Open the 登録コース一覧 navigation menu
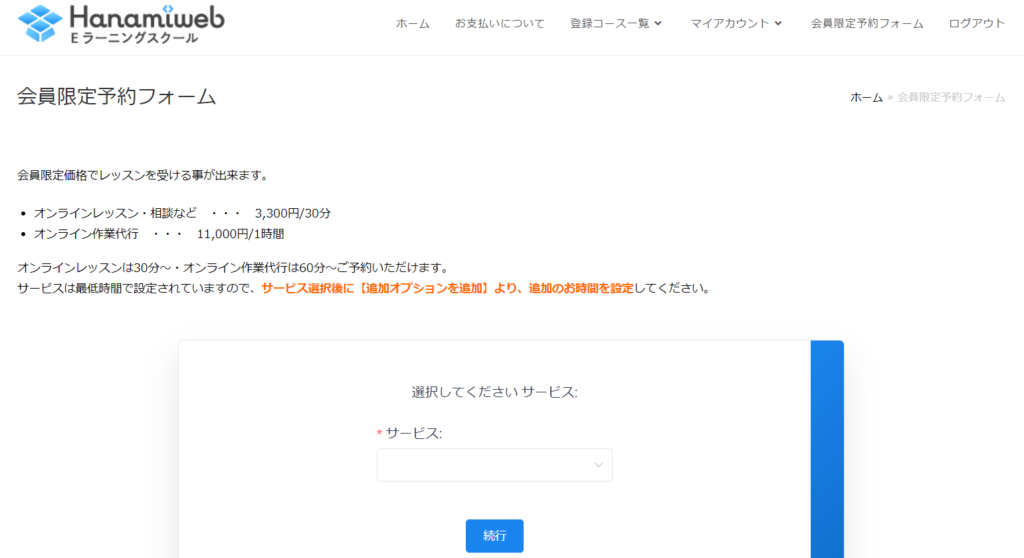 [x=609, y=24]
